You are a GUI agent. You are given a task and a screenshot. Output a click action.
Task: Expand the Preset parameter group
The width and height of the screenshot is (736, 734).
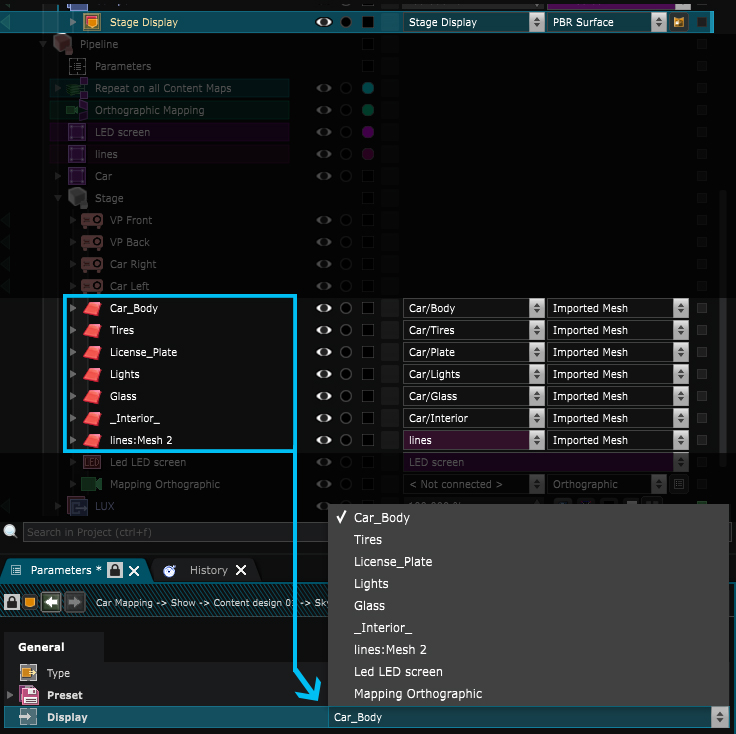[10, 695]
